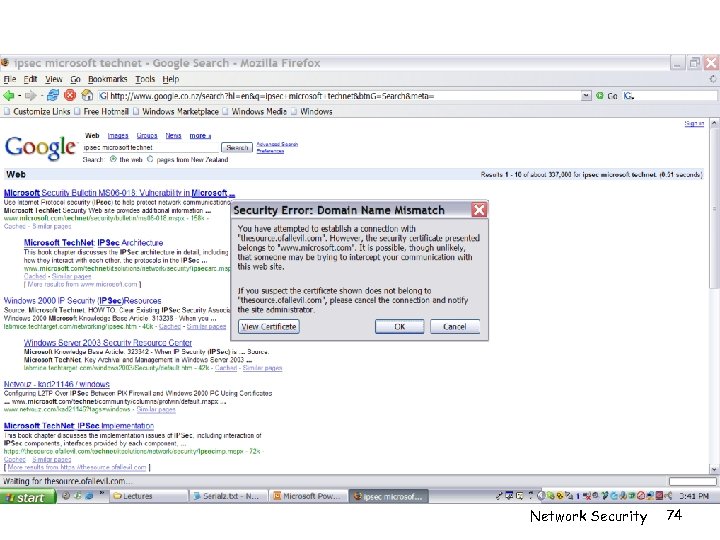Click the green Go button icon
Viewport: 720px width, 540px height.
coord(600,96)
